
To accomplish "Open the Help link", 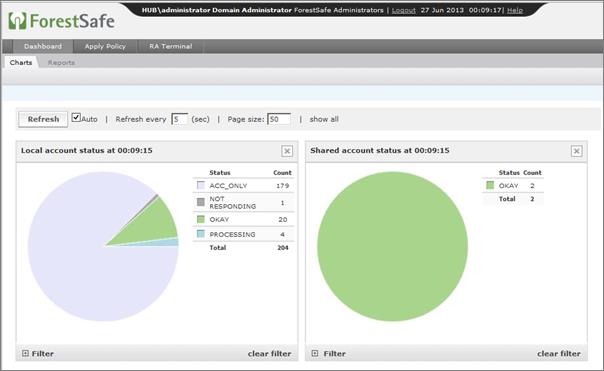I will click(x=515, y=10).
